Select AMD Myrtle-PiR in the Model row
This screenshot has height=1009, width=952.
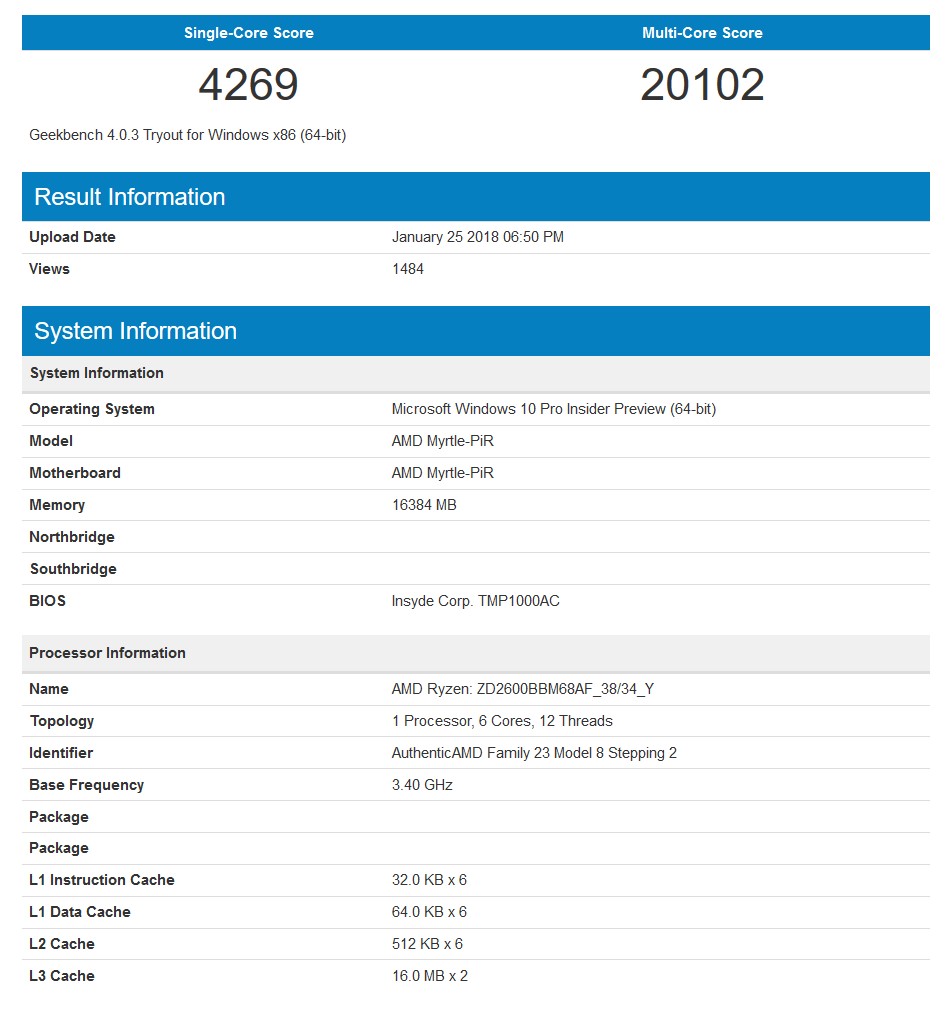[443, 441]
